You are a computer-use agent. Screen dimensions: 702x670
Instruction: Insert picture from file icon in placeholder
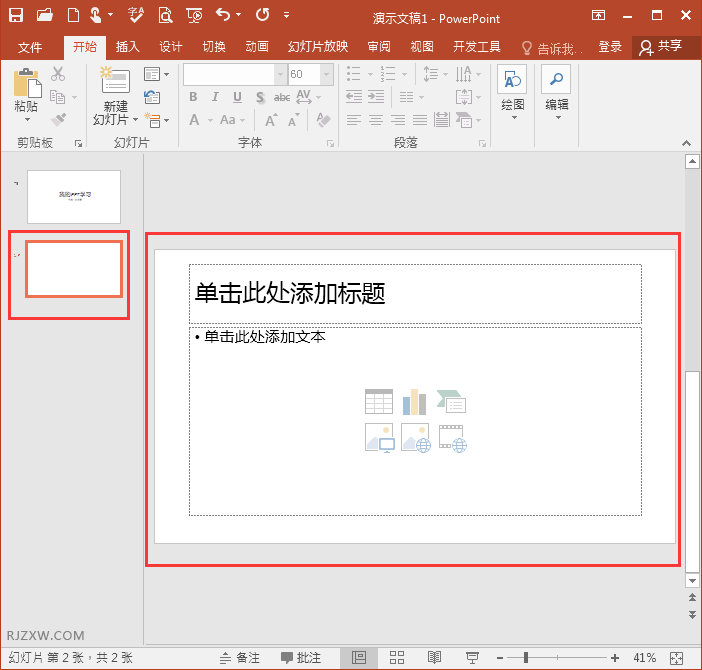tap(380, 438)
